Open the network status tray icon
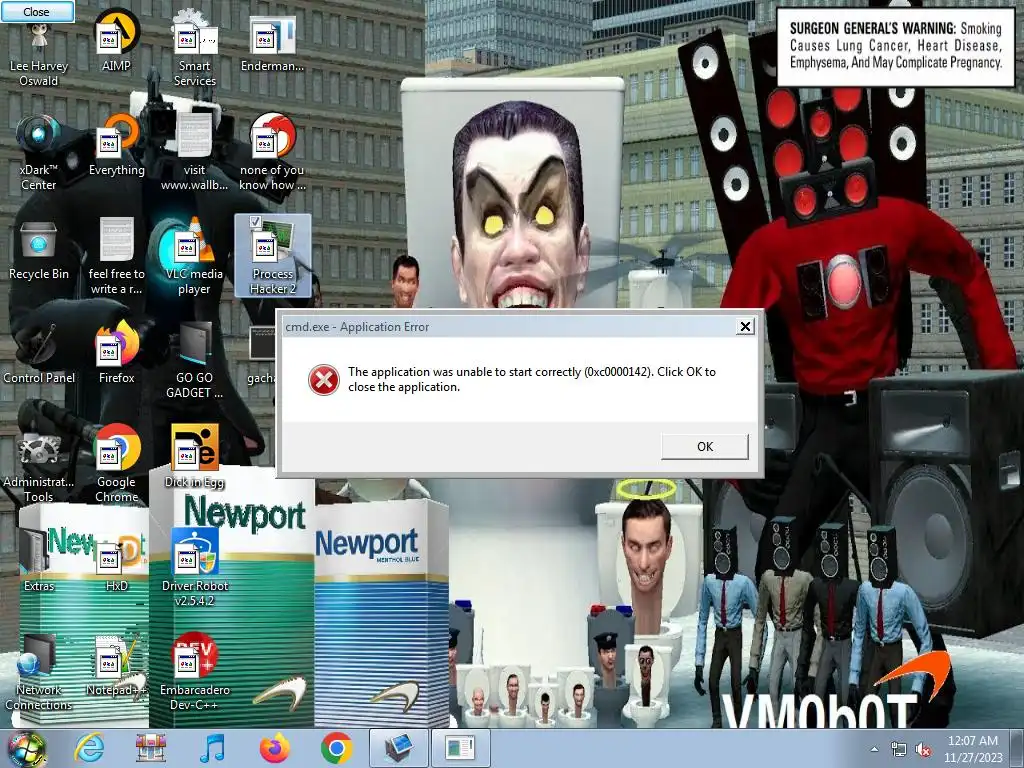 pyautogui.click(x=898, y=750)
